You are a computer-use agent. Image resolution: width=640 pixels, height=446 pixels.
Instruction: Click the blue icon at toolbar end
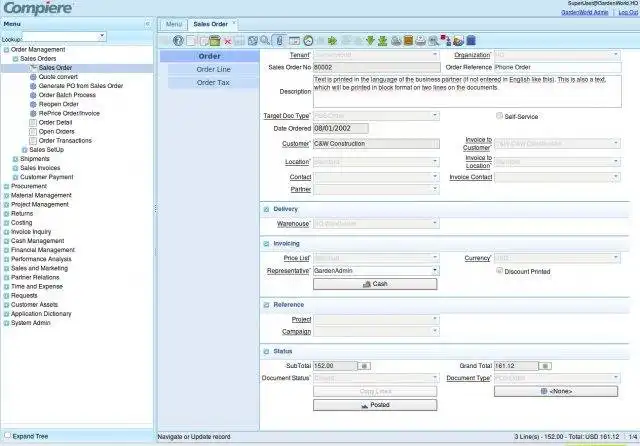[x=471, y=40]
